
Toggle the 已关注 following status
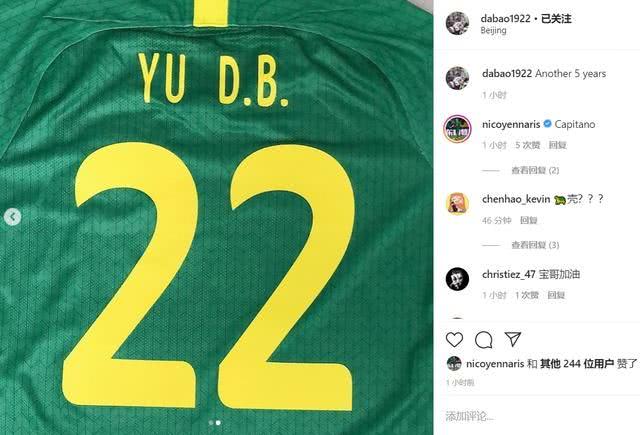click(556, 19)
